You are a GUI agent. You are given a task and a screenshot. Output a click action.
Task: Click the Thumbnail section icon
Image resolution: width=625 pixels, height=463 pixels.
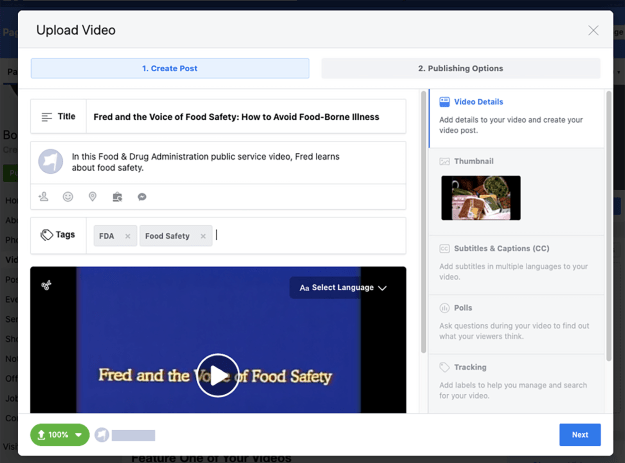444,161
